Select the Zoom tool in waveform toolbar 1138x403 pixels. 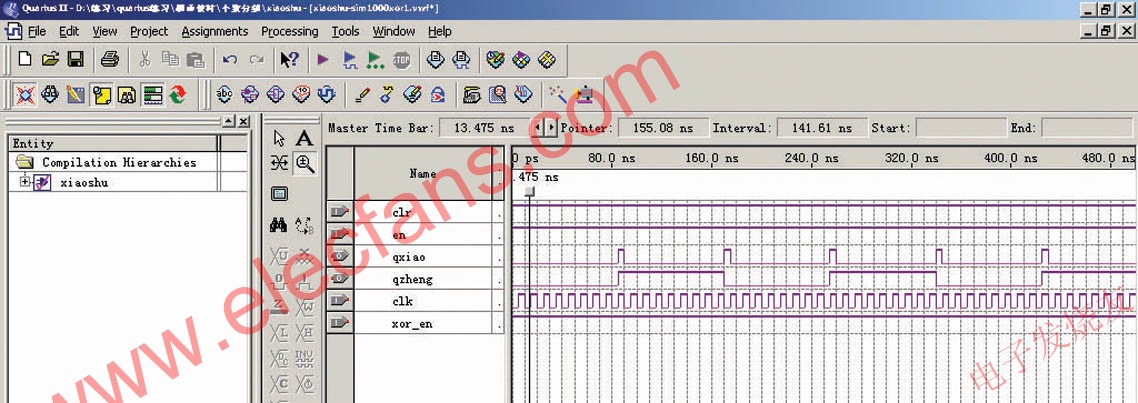(304, 163)
